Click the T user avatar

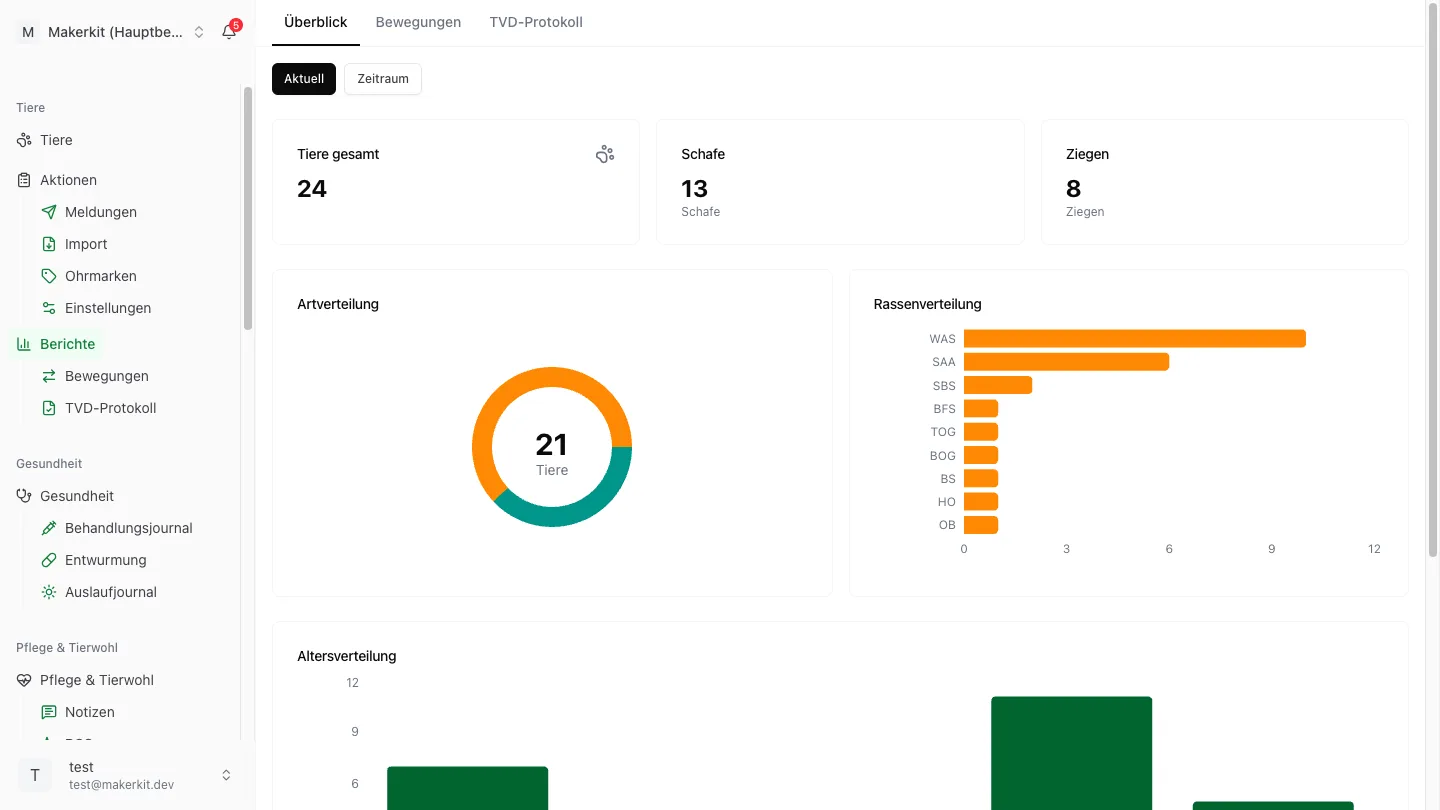pyautogui.click(x=35, y=775)
